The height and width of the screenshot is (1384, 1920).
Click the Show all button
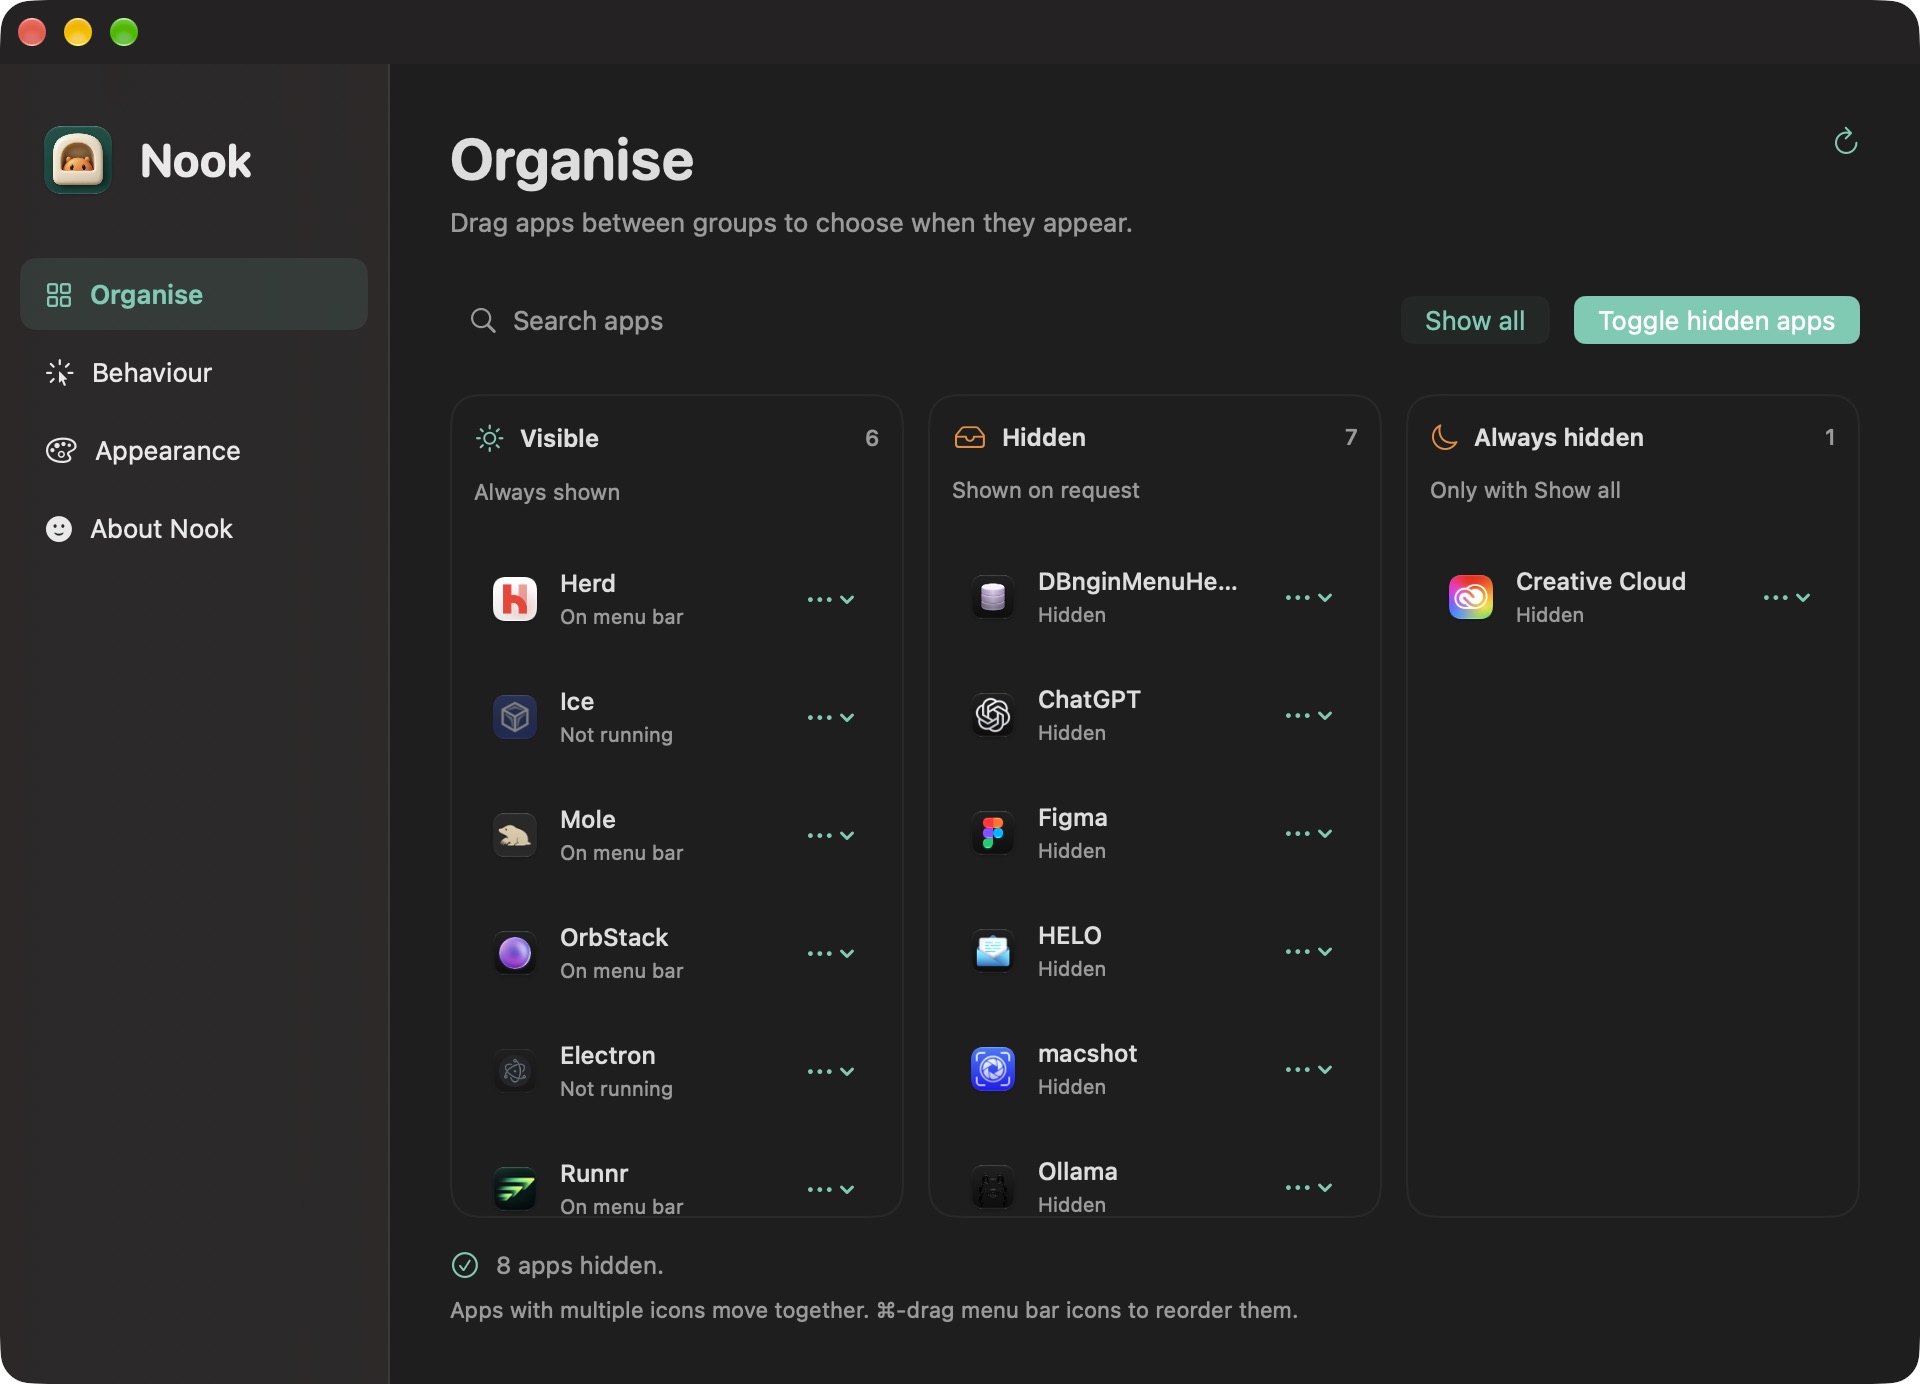point(1475,320)
